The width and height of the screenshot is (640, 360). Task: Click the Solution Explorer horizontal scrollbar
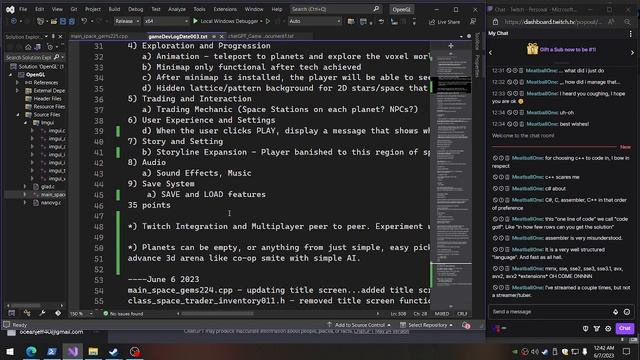coord(25,305)
